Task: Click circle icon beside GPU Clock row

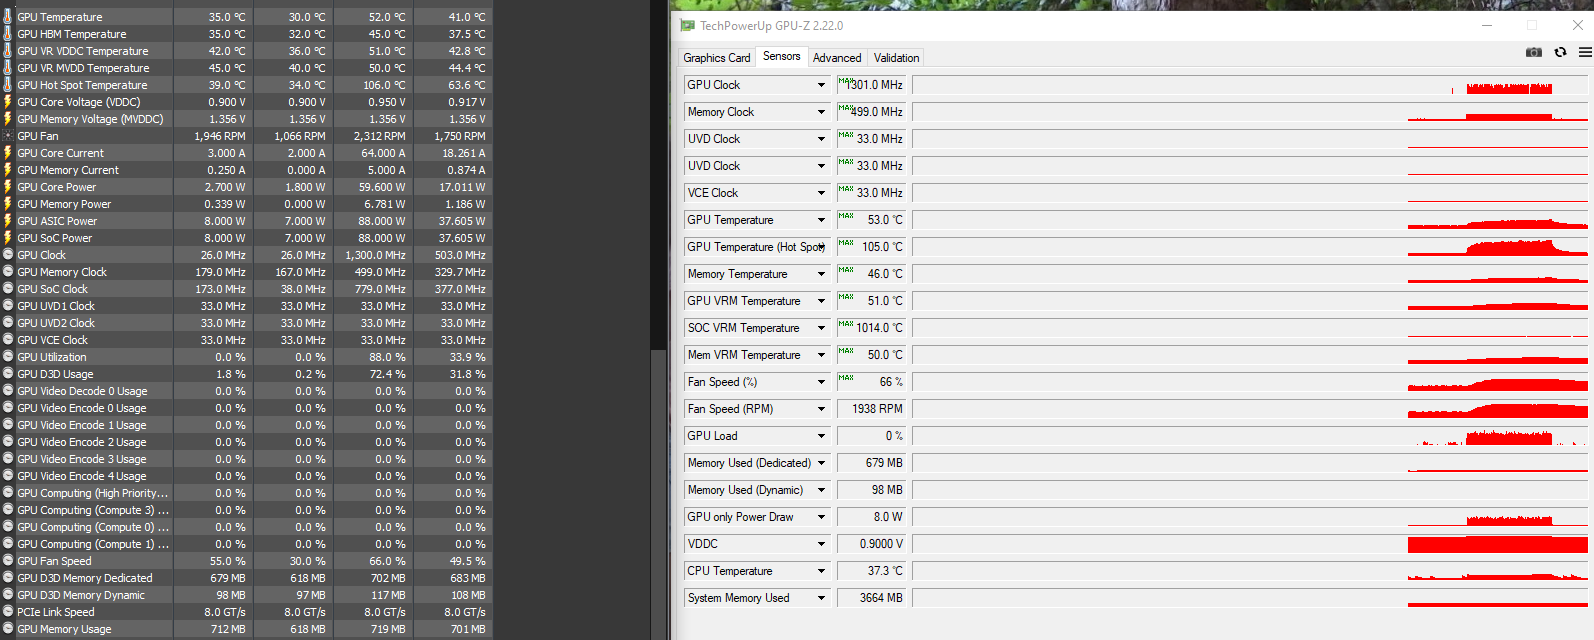Action: 7,255
